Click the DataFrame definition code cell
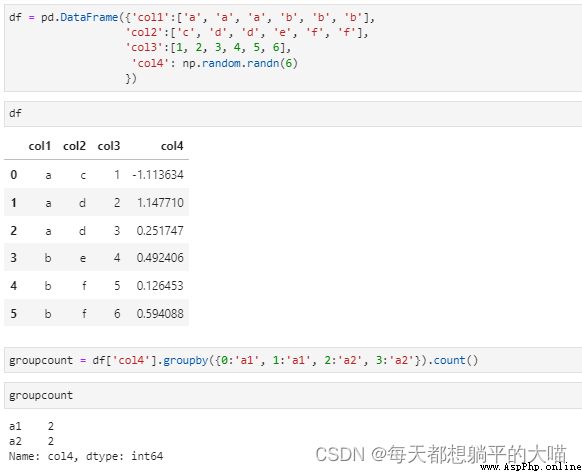Viewport: 582px width, 473px height. coord(293,48)
